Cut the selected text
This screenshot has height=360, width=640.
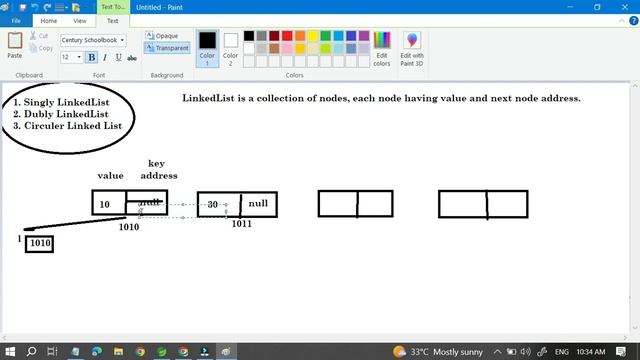(x=39, y=36)
